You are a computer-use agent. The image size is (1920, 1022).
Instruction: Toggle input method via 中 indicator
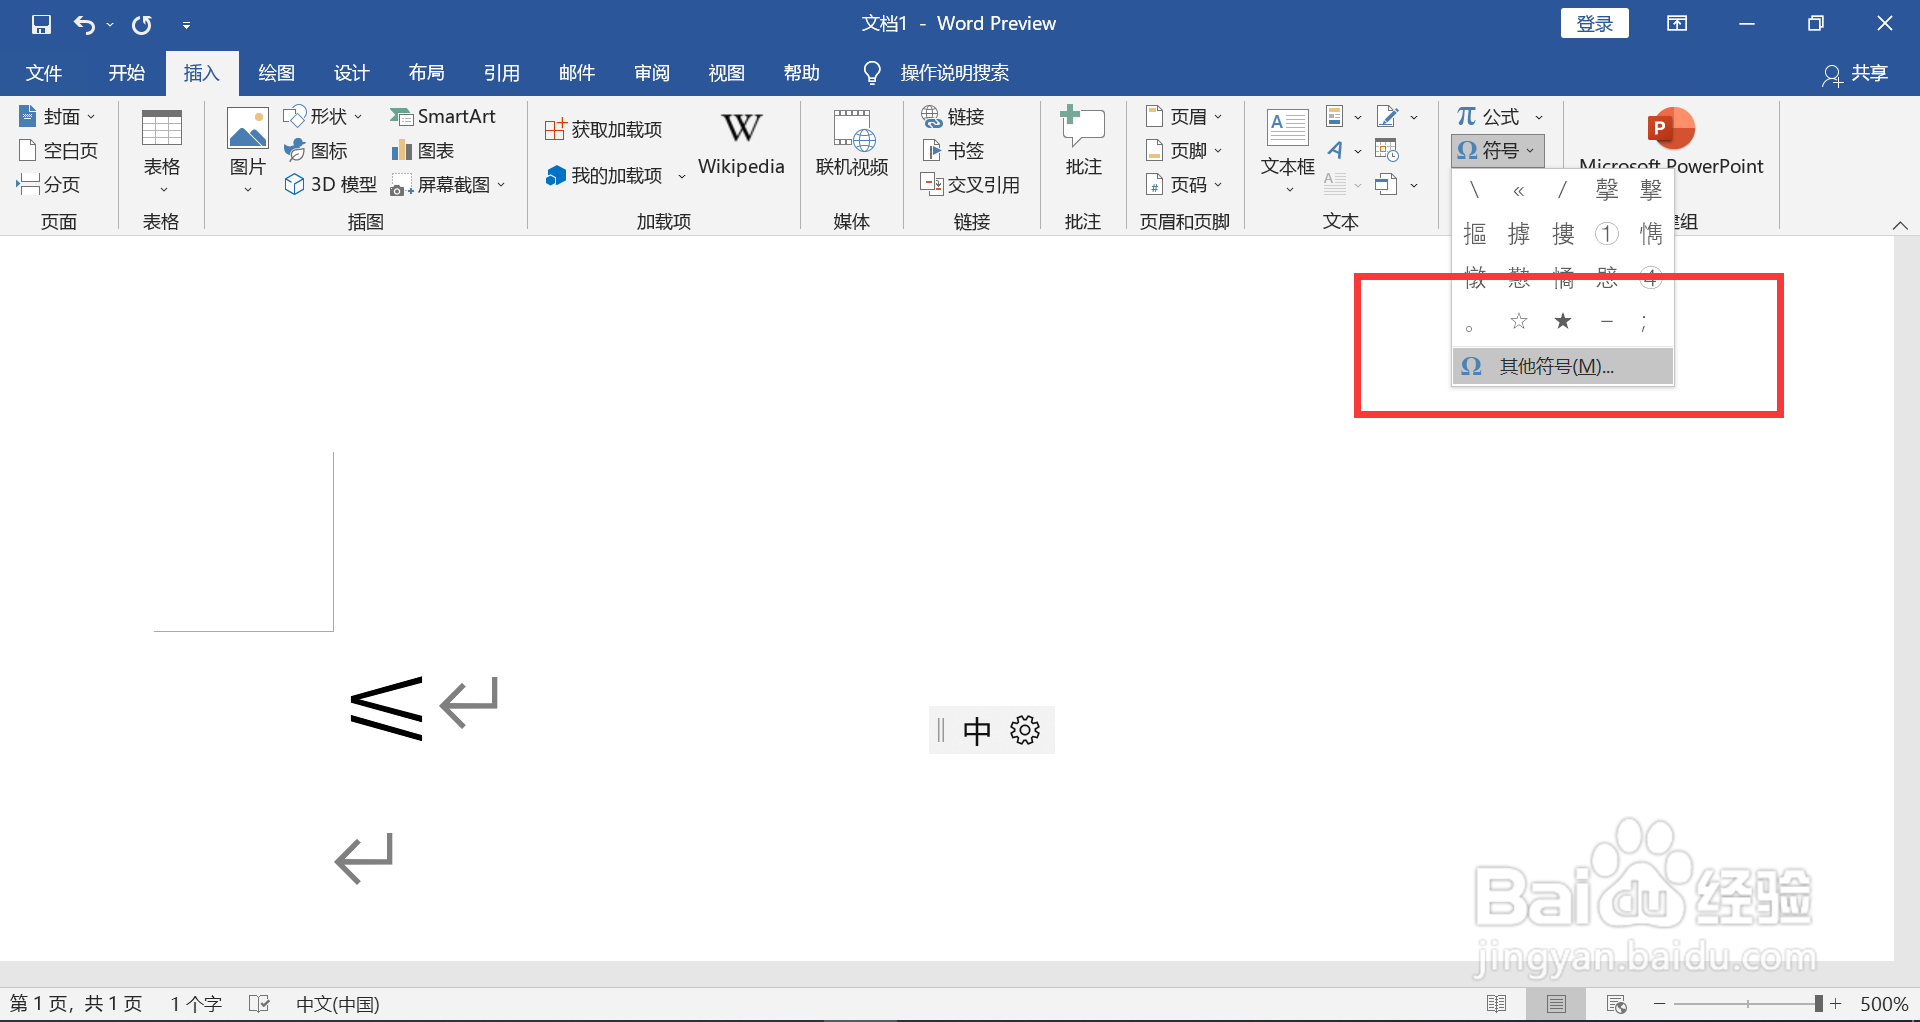coord(977,730)
